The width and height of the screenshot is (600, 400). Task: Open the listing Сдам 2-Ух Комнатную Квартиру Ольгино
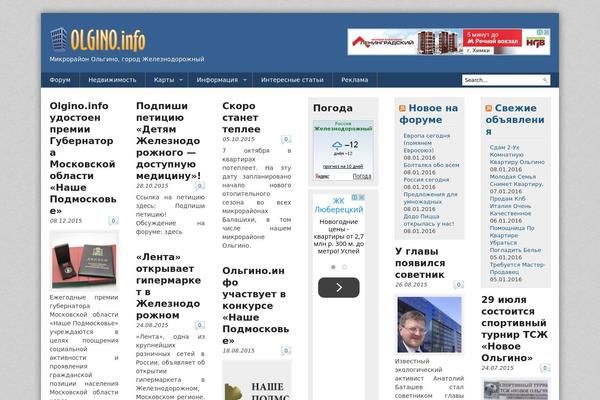pyautogui.click(x=517, y=155)
